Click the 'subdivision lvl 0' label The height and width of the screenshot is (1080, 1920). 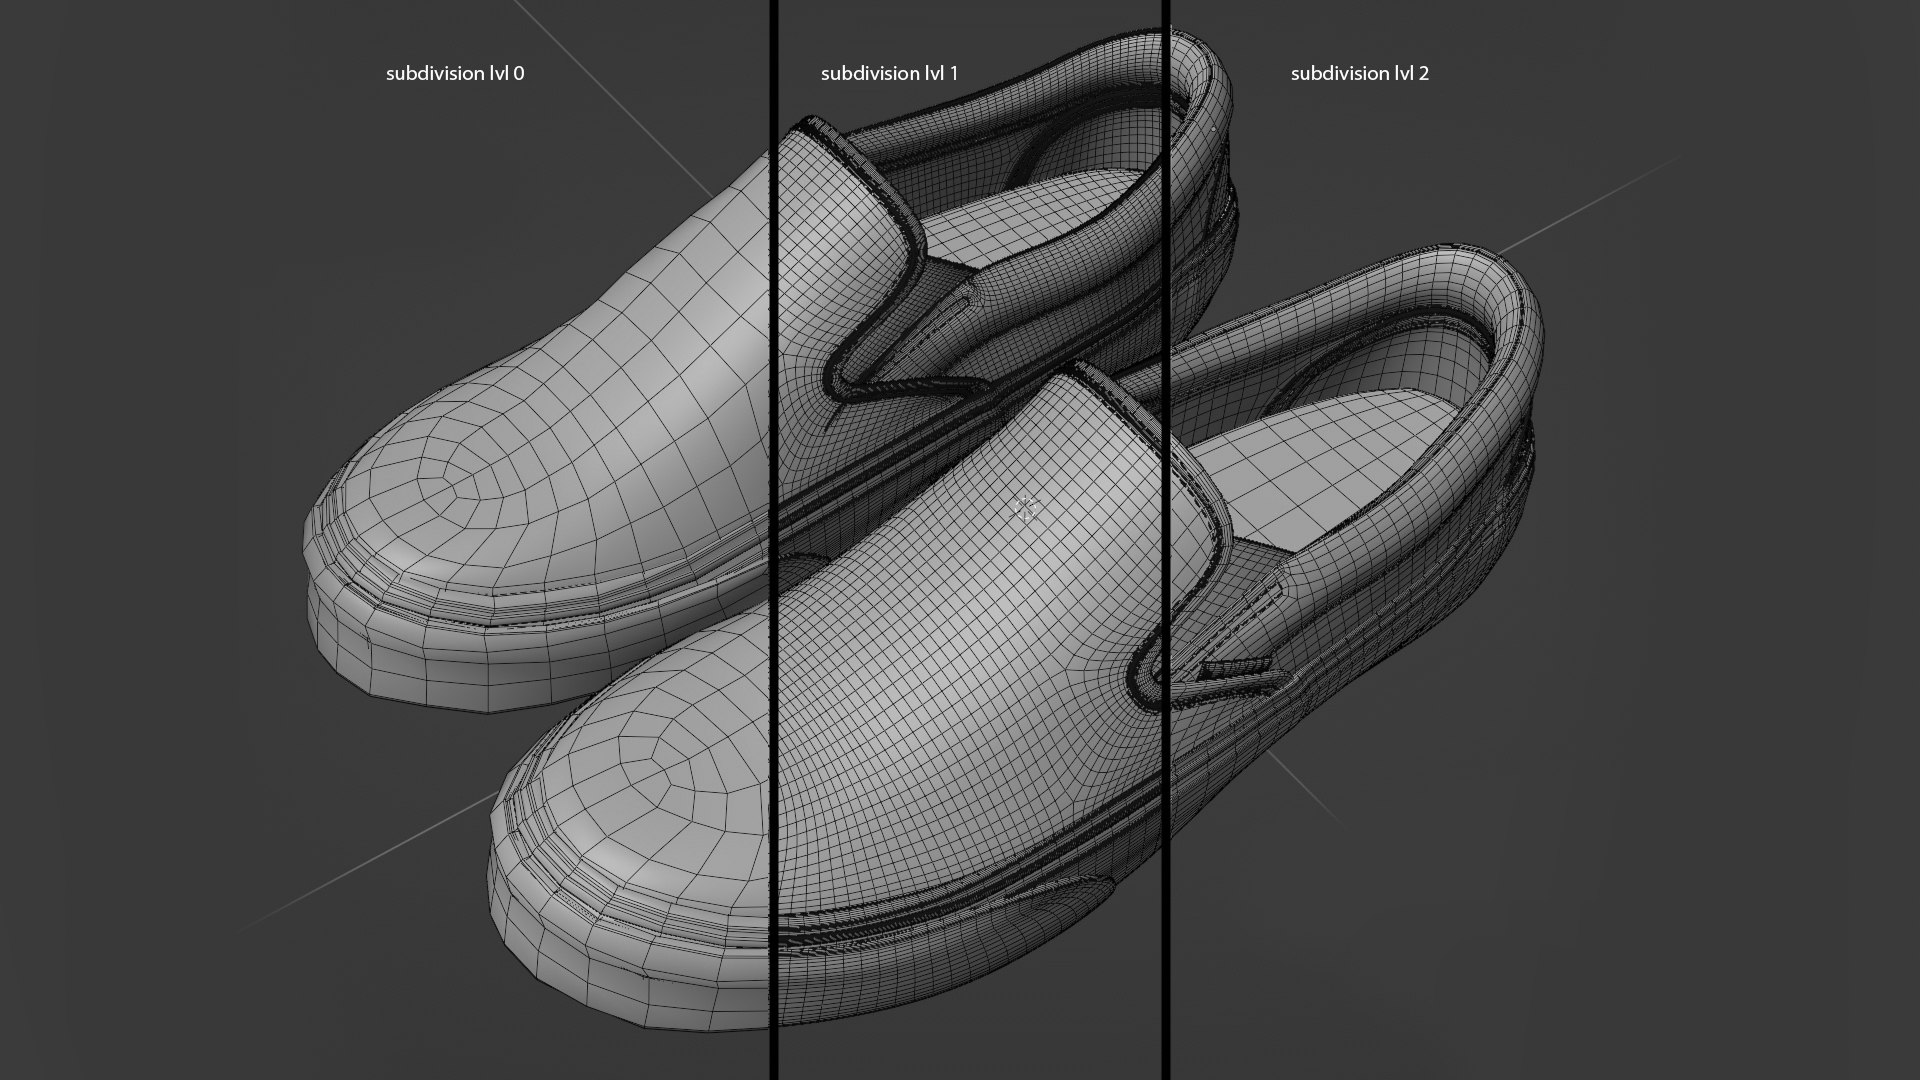pos(455,73)
